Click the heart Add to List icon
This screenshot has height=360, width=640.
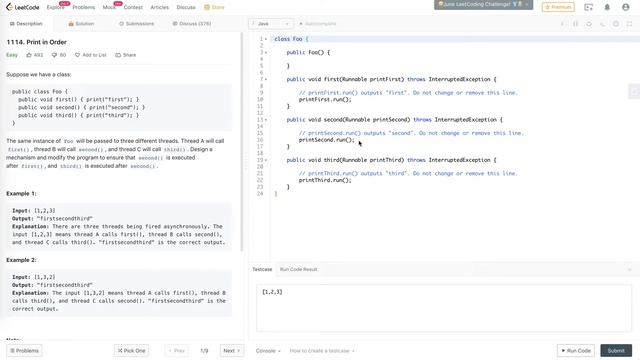pos(77,55)
